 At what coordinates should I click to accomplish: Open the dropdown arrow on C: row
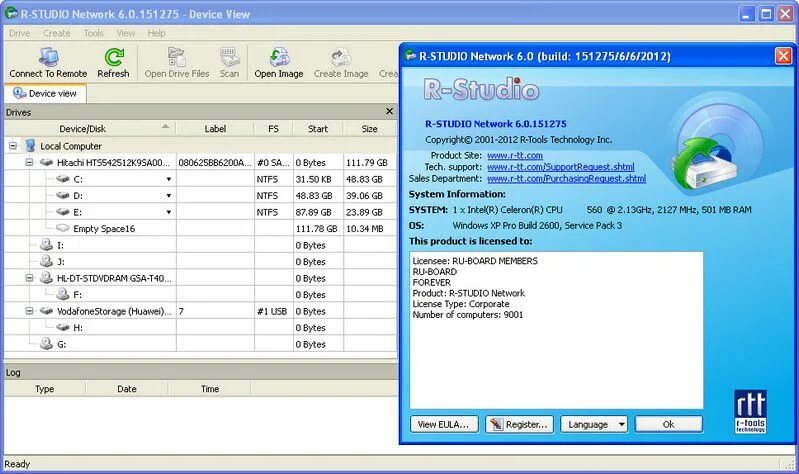tap(168, 179)
